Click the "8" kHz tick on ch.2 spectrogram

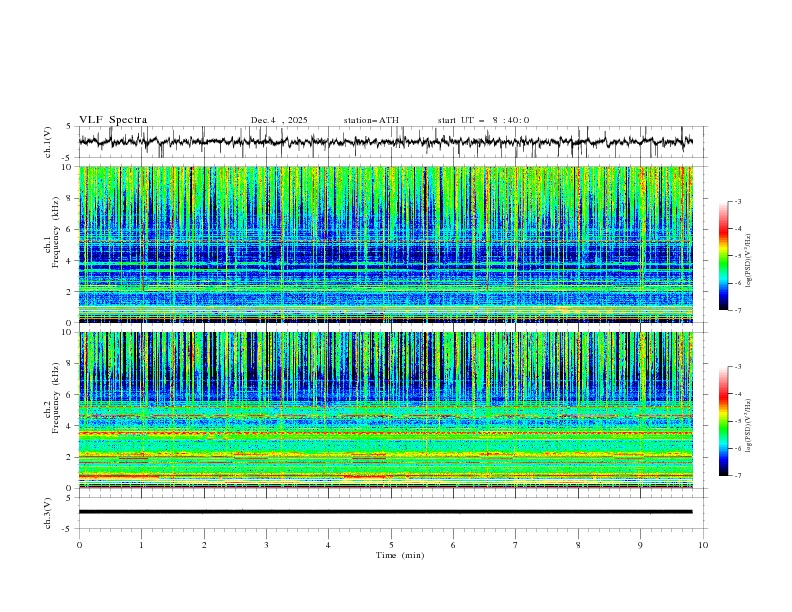coord(71,364)
